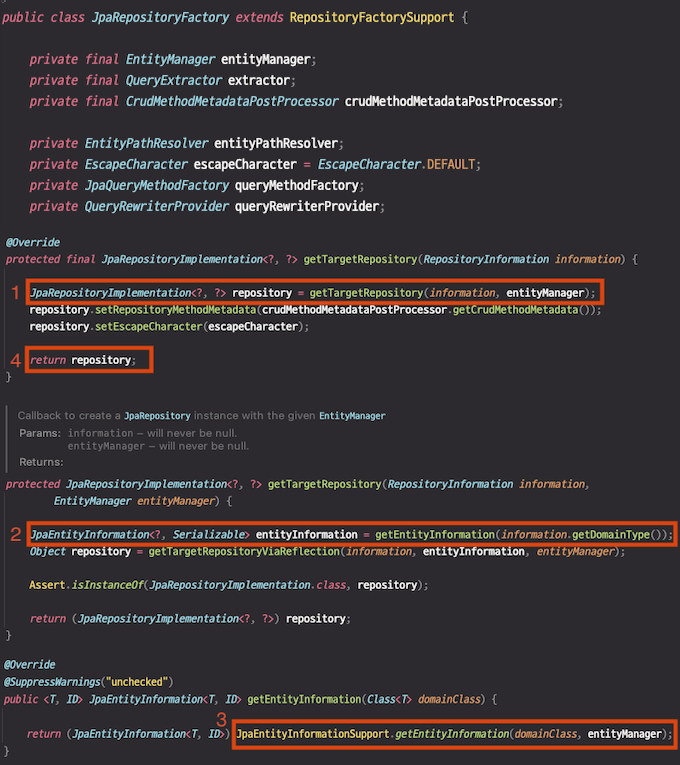
Task: Click the getCrudMethodMetadata method call
Action: tap(516, 310)
